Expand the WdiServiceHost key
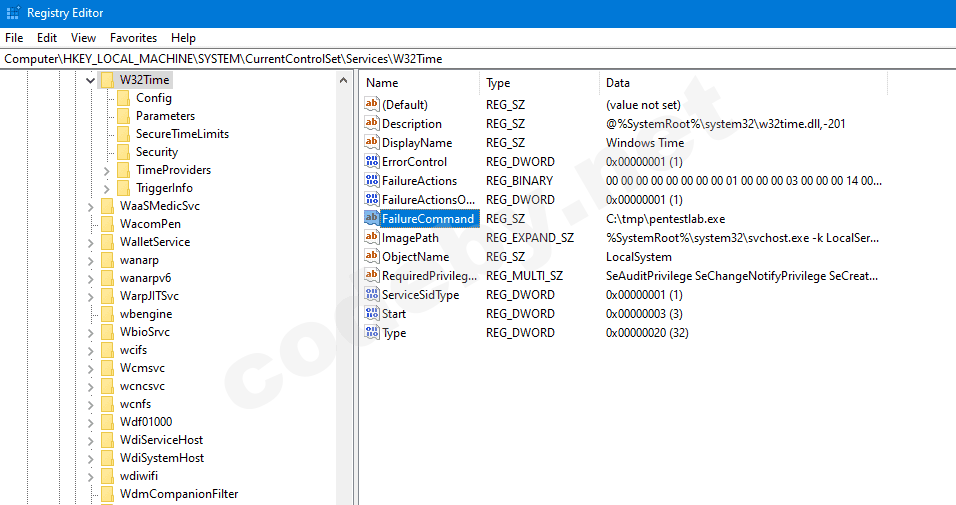This screenshot has width=956, height=505. 90,440
